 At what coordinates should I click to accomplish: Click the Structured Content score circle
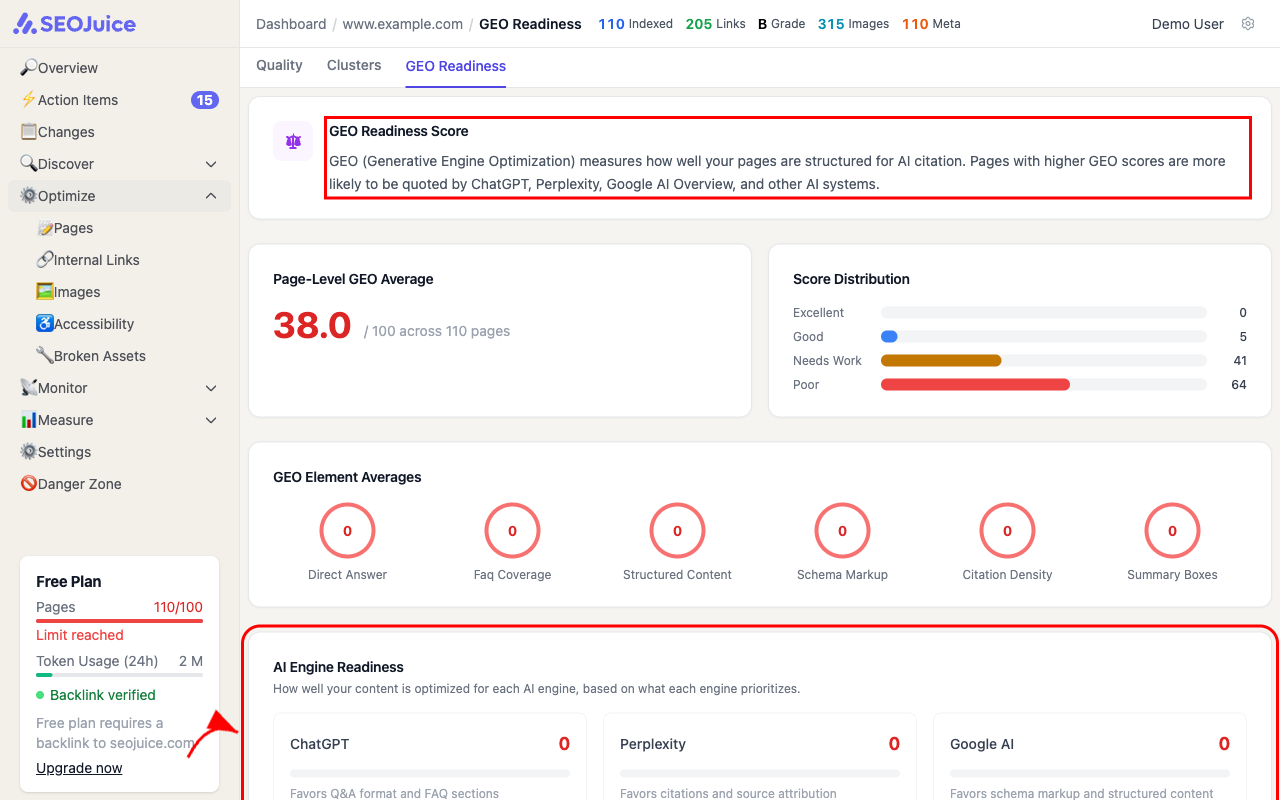pos(677,531)
